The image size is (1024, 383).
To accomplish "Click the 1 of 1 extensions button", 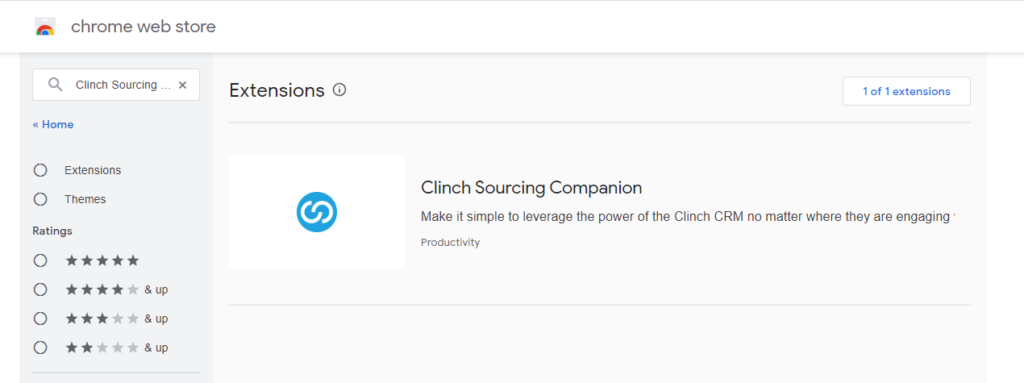I will (x=906, y=92).
